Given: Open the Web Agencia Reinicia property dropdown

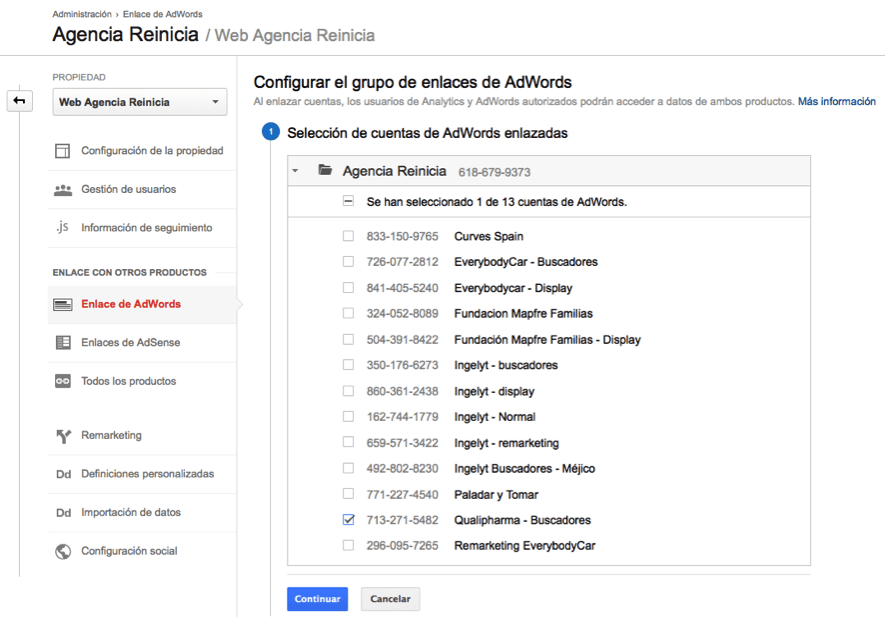Looking at the screenshot, I should [140, 102].
